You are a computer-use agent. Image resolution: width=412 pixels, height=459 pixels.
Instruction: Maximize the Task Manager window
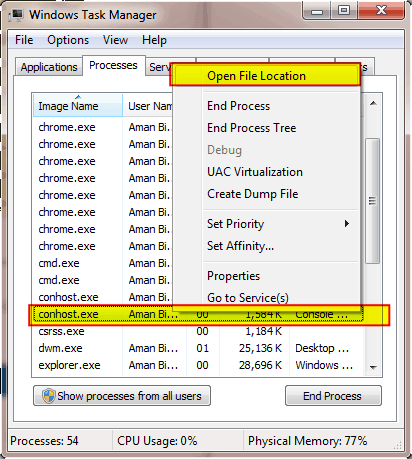(344, 11)
